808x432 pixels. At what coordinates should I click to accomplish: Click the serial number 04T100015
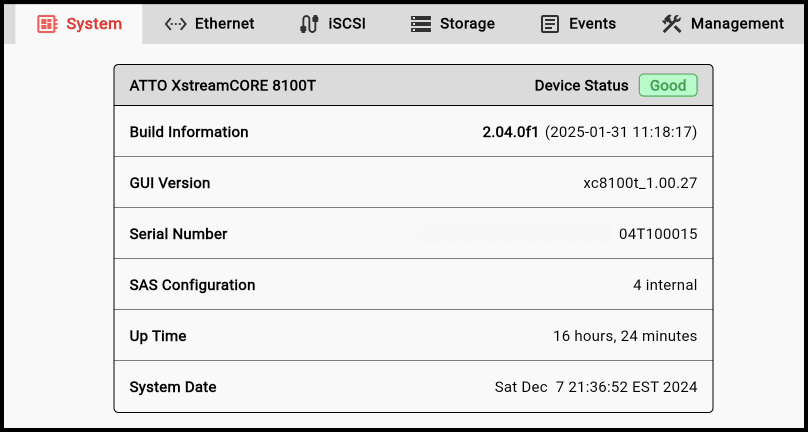(658, 234)
